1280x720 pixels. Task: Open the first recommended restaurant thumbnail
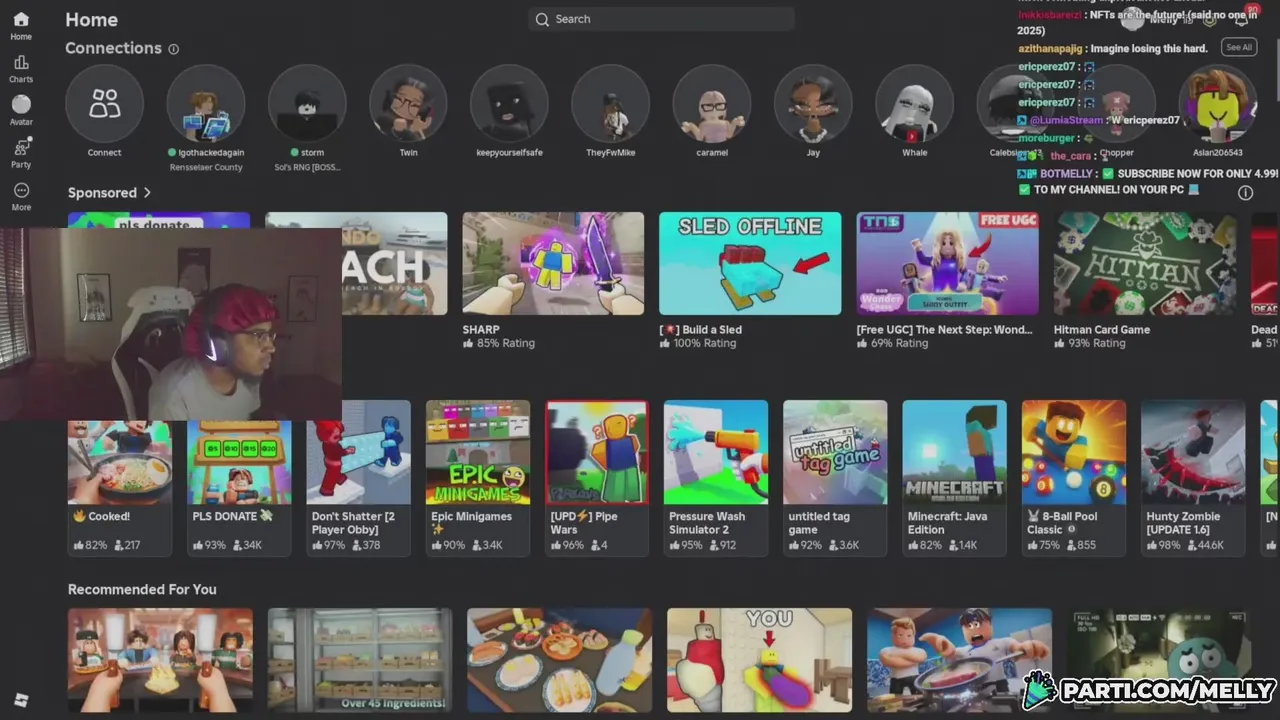160,660
